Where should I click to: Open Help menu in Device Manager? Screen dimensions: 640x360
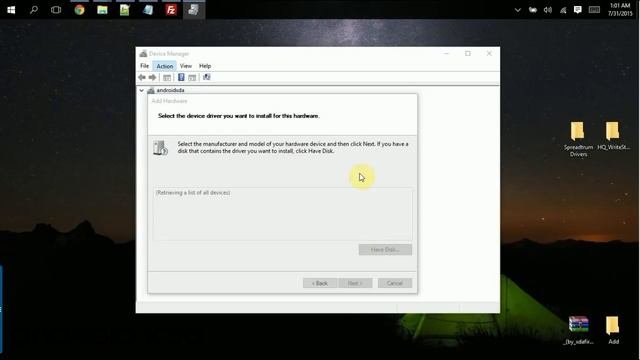click(205, 66)
